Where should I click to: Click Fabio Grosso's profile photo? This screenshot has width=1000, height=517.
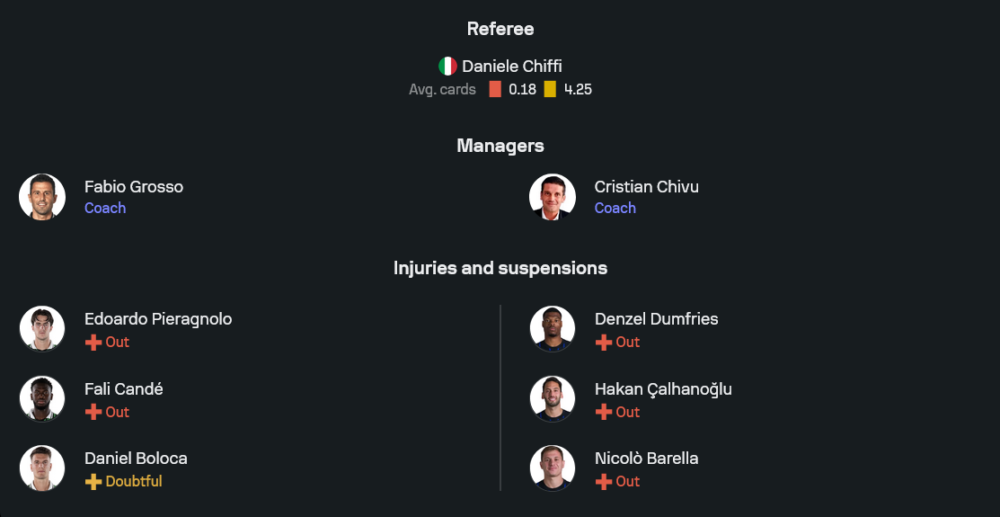click(42, 196)
